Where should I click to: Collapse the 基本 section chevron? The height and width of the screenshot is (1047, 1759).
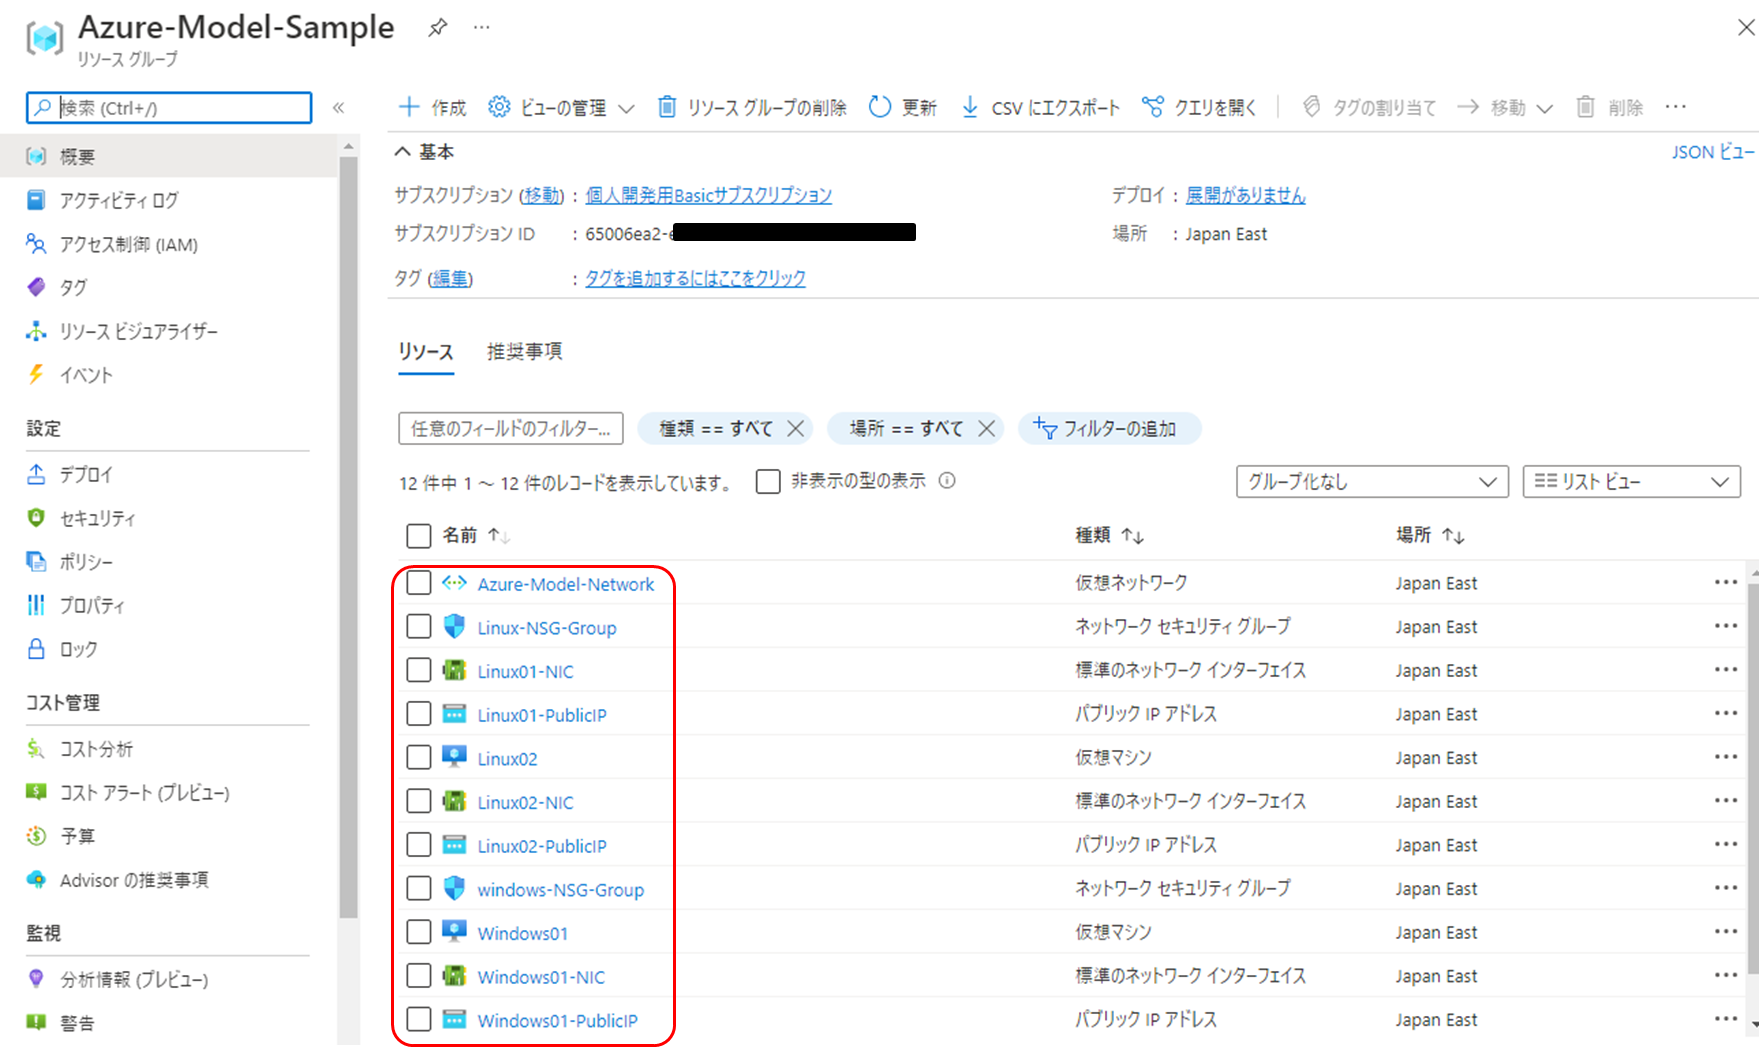(402, 152)
